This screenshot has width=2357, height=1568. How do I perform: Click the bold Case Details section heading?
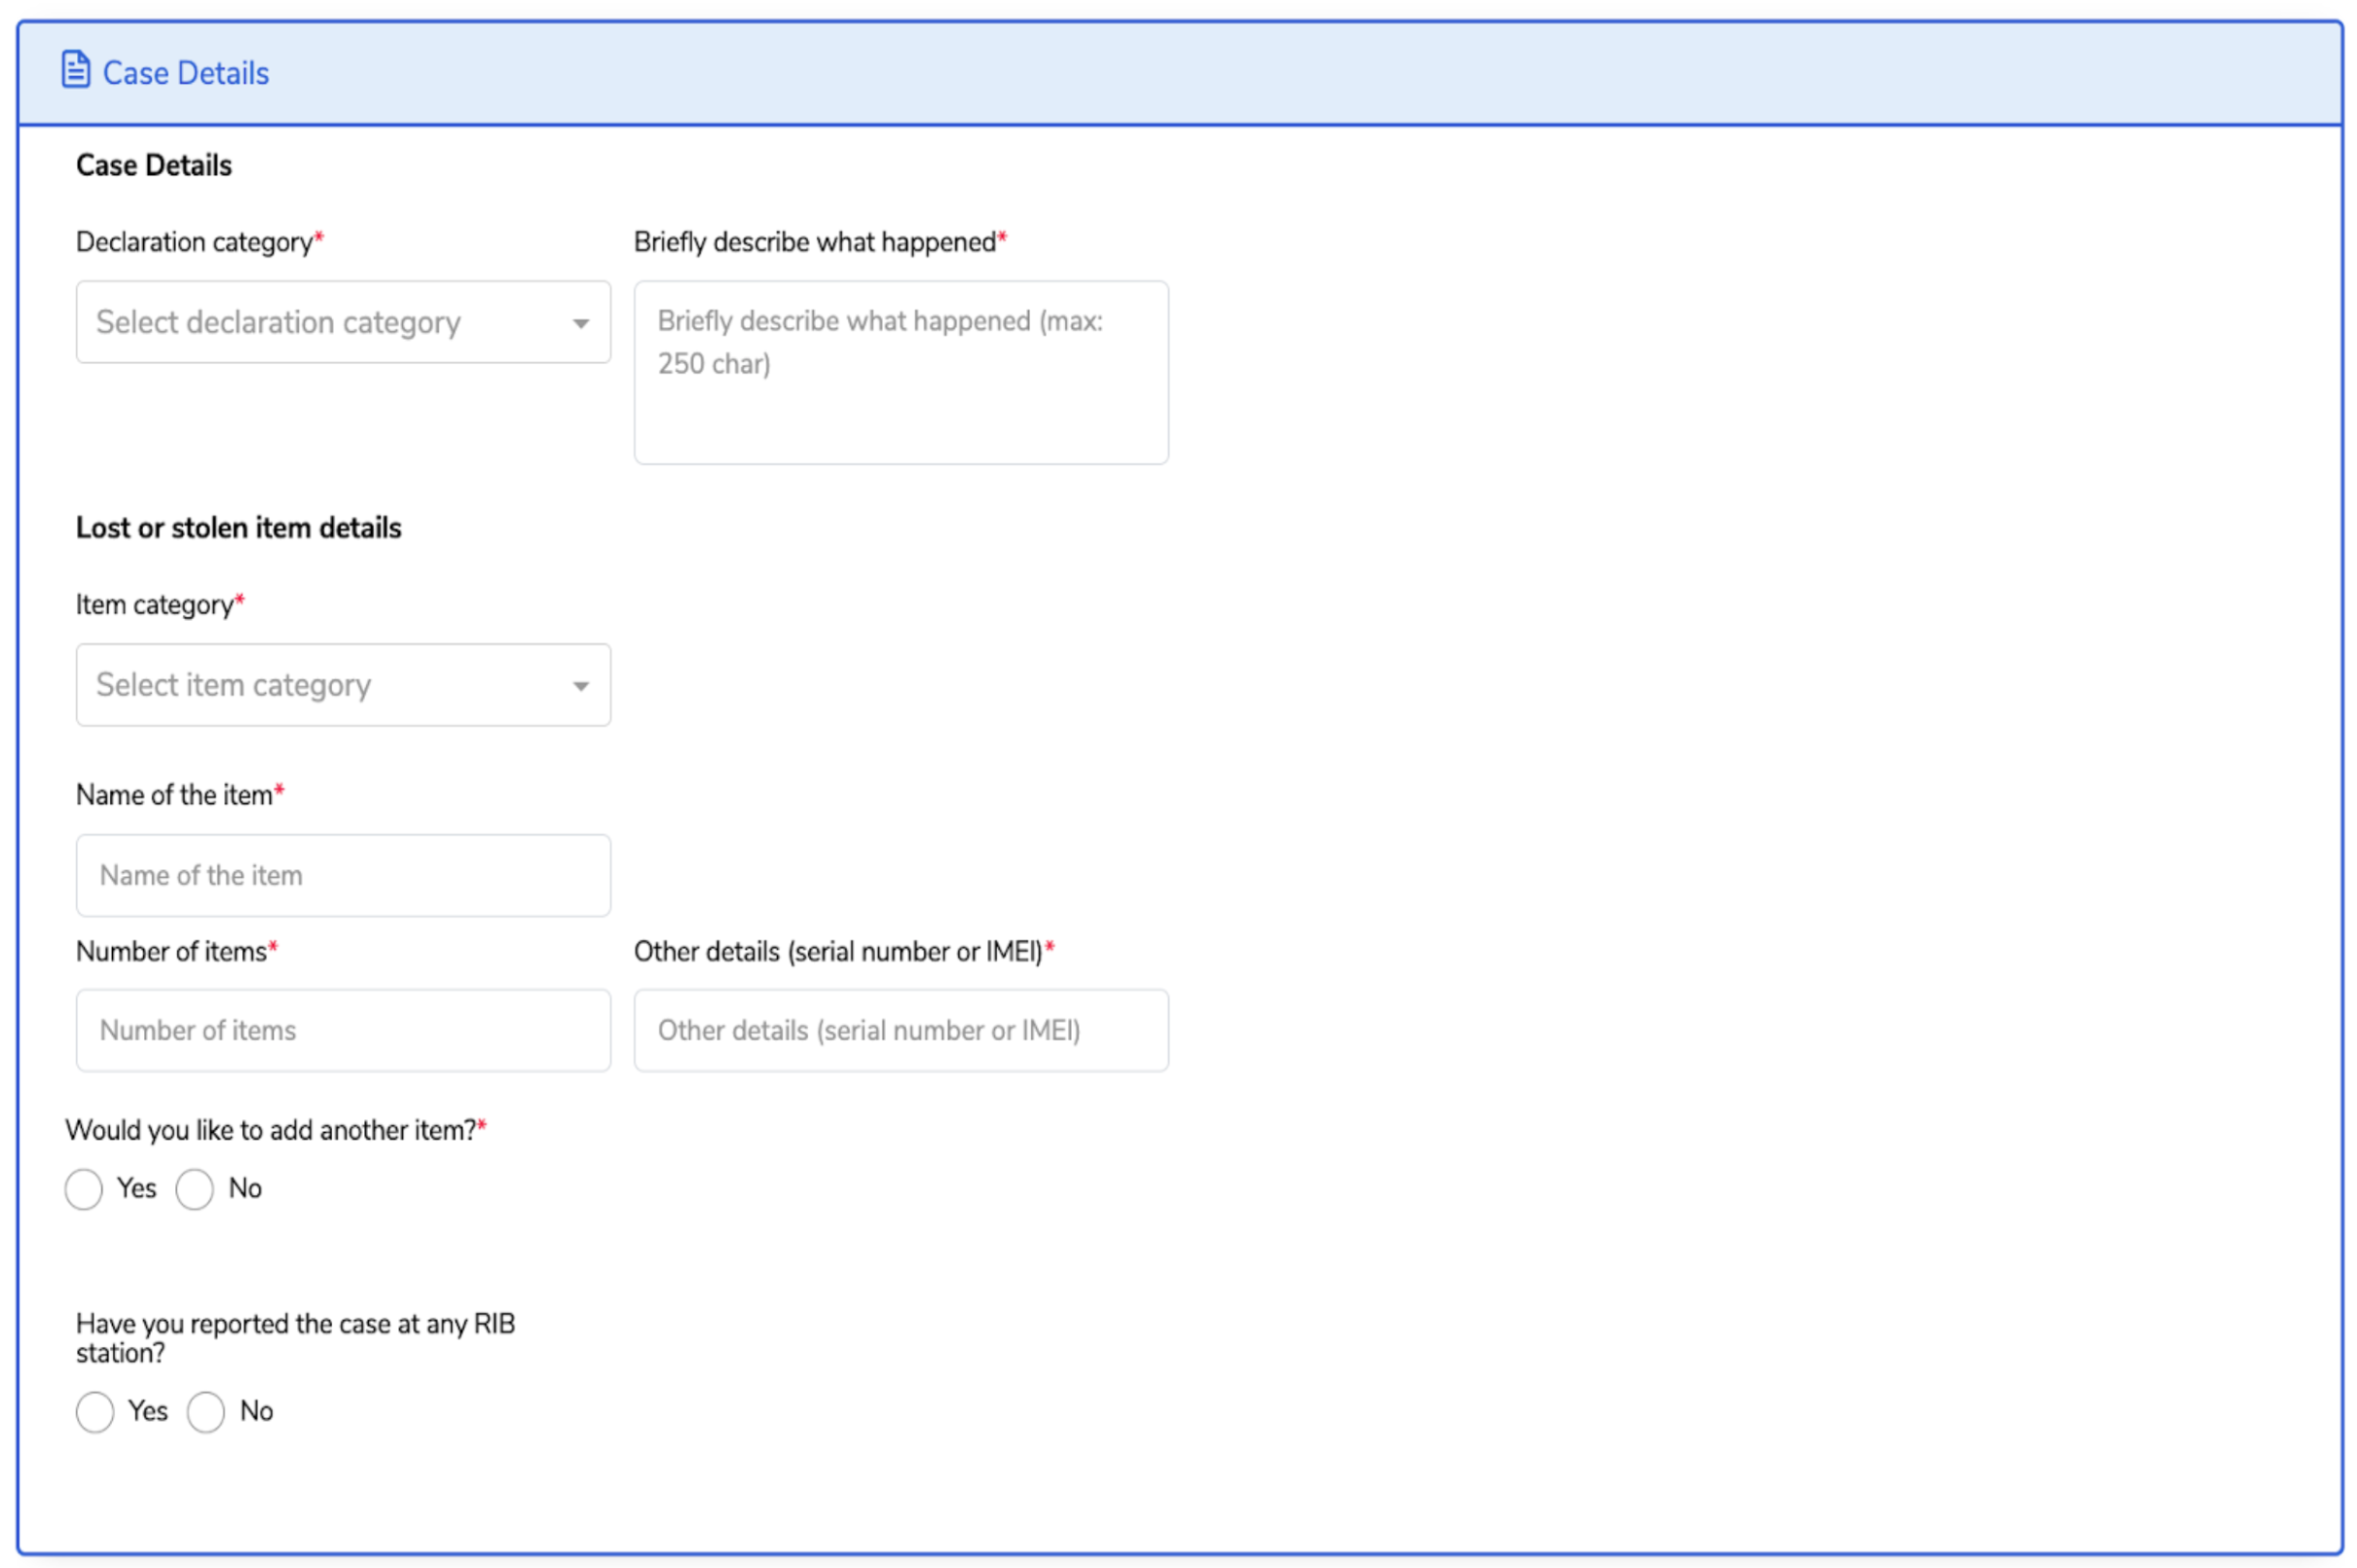[x=154, y=165]
